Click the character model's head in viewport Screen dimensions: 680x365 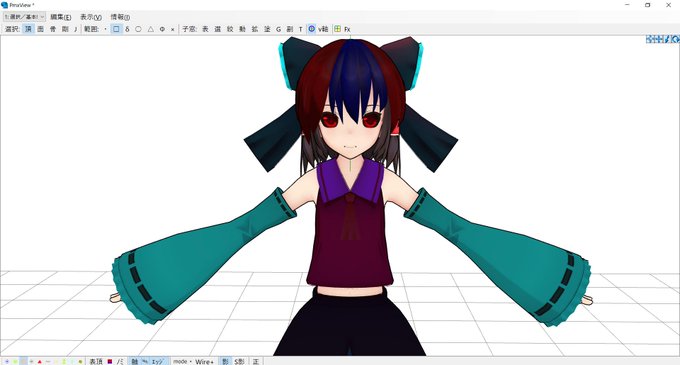pyautogui.click(x=350, y=100)
